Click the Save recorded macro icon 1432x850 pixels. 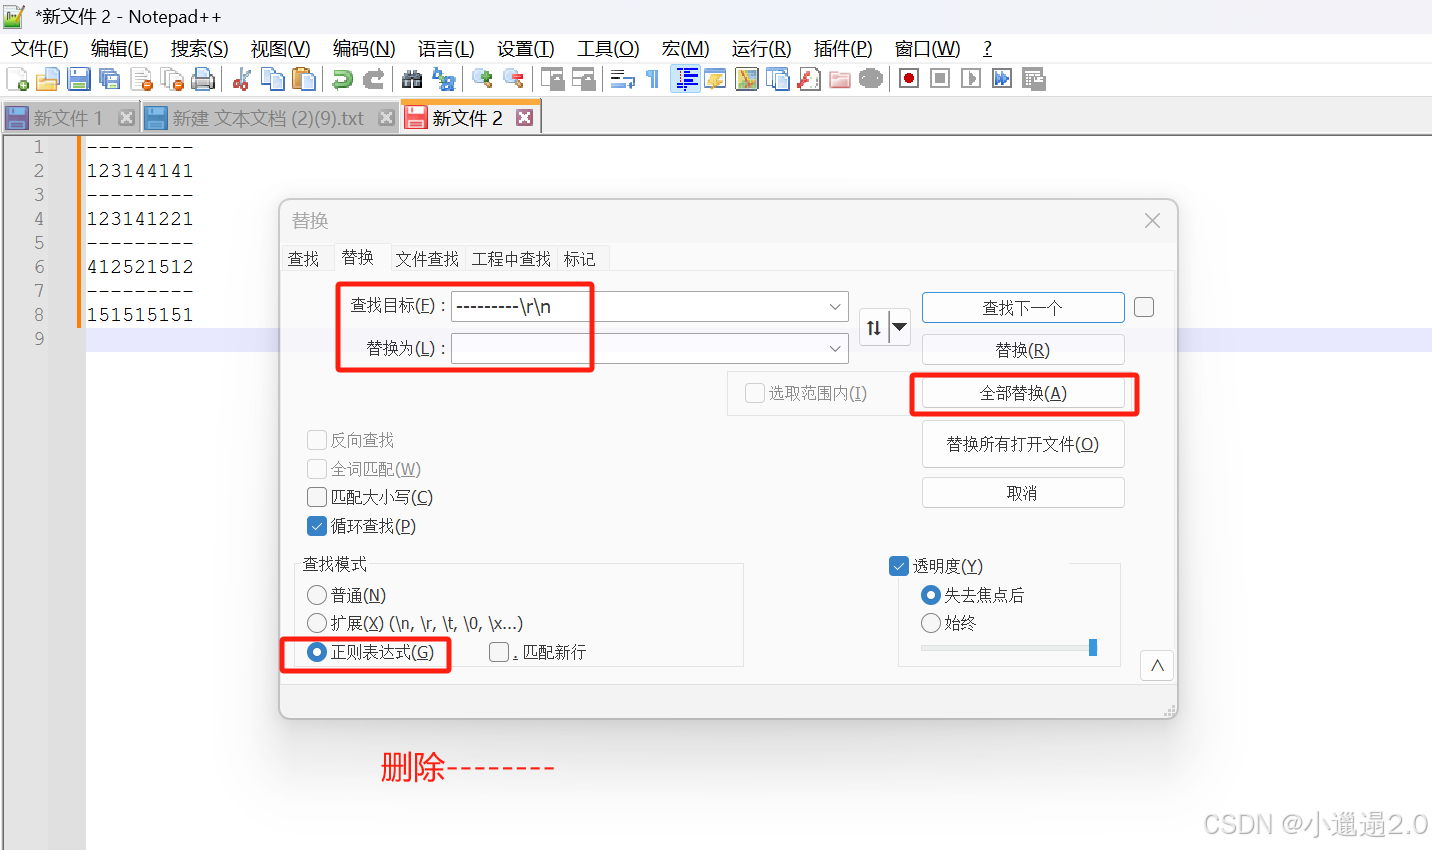coord(1033,79)
